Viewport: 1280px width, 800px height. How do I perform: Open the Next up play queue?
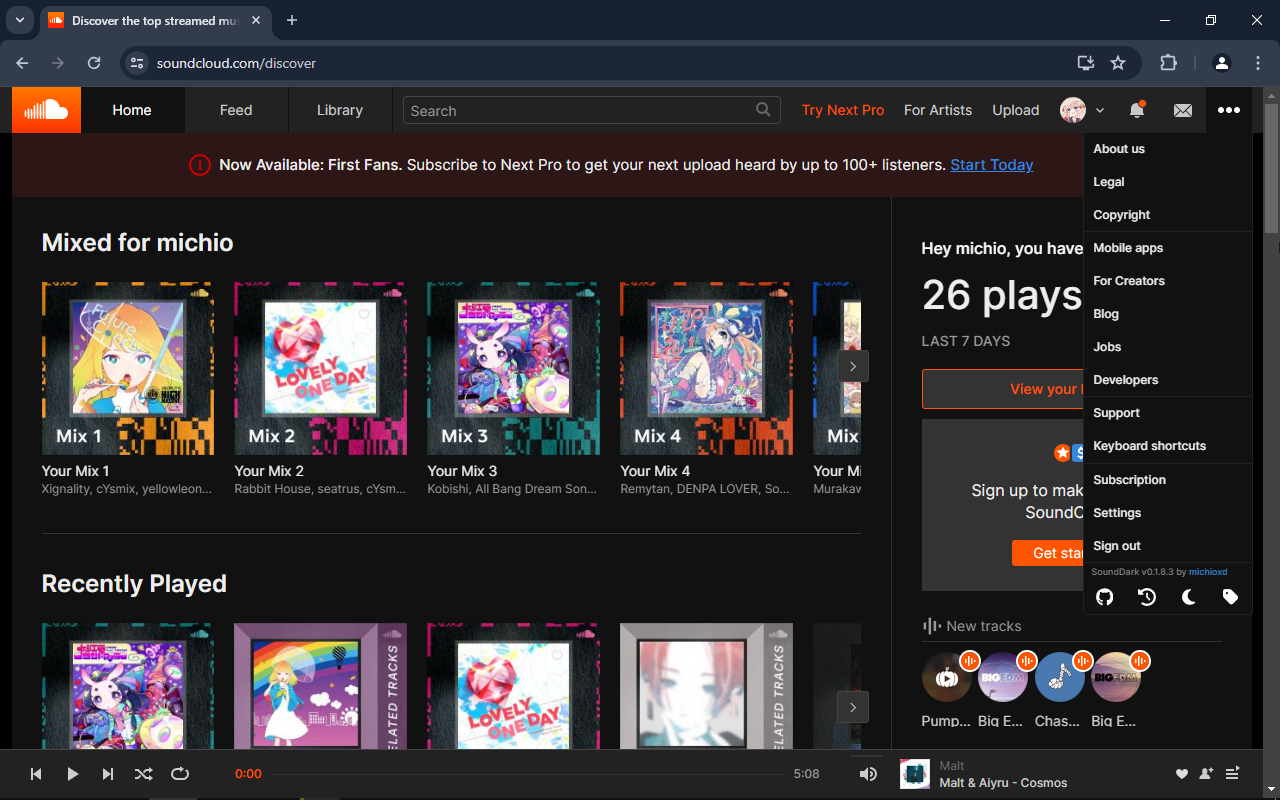1233,773
